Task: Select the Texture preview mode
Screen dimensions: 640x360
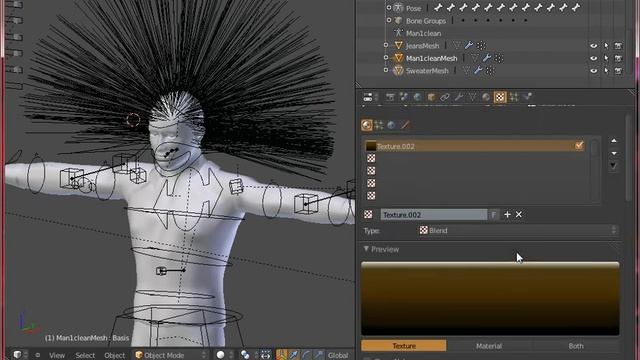Action: click(404, 346)
